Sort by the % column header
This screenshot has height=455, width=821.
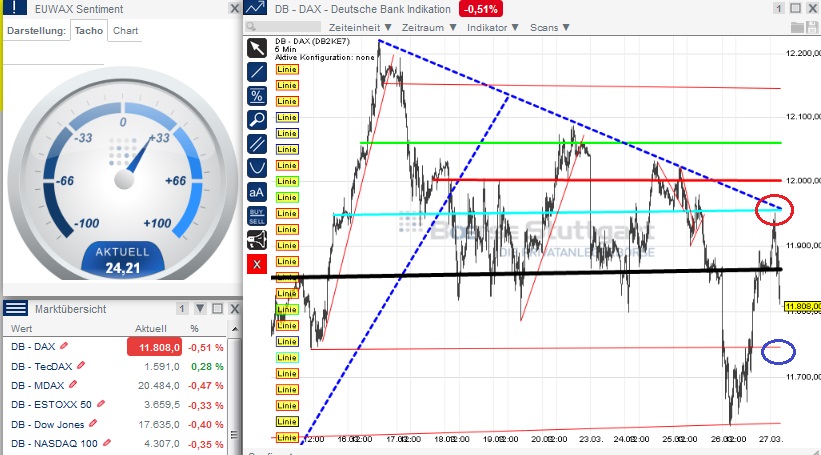click(194, 329)
